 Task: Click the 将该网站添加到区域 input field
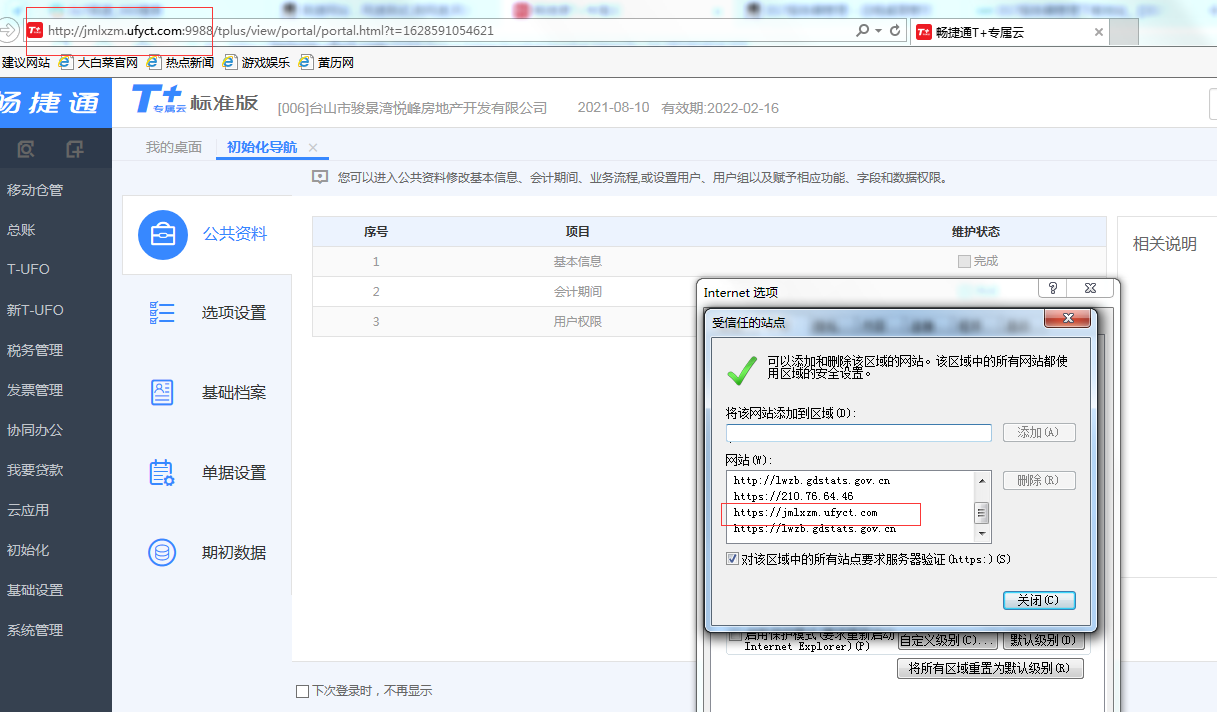pyautogui.click(x=859, y=433)
